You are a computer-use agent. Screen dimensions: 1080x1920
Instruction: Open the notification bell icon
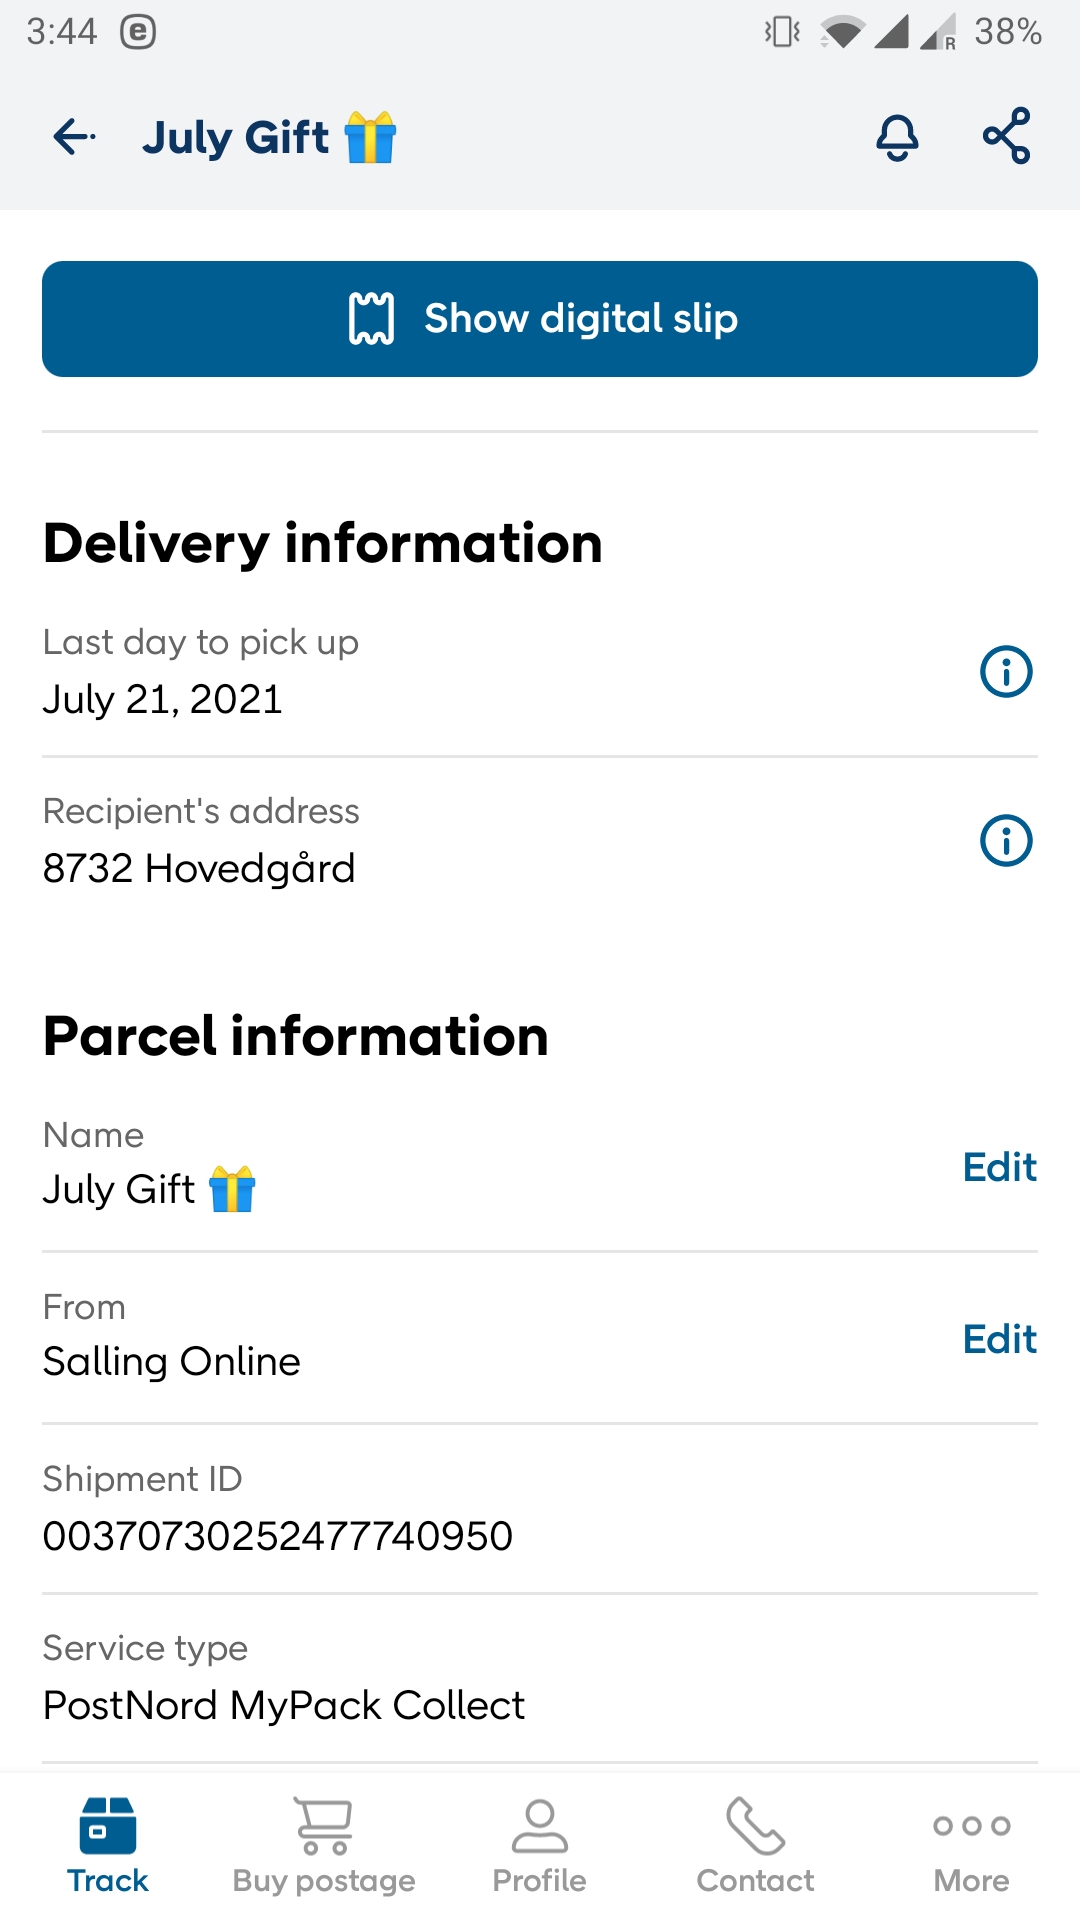[x=897, y=137]
